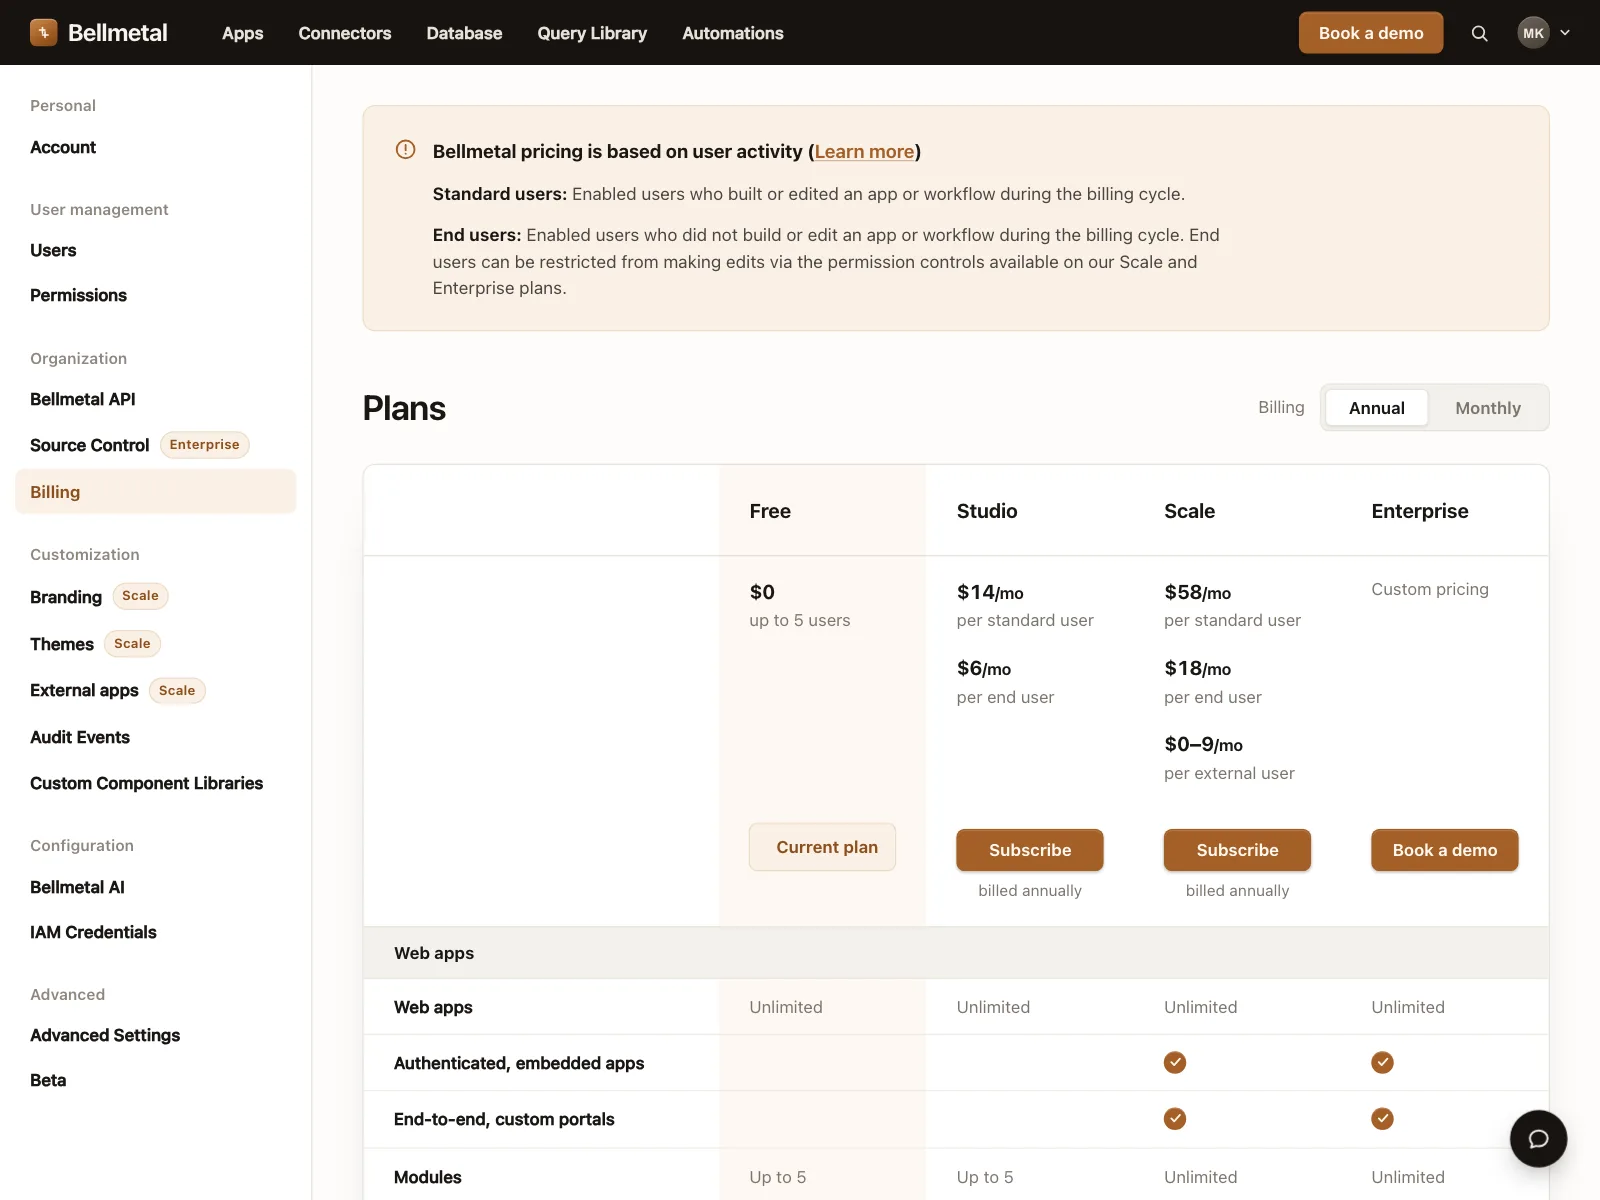This screenshot has width=1600, height=1200.
Task: Open the Connectors menu
Action: 345,33
